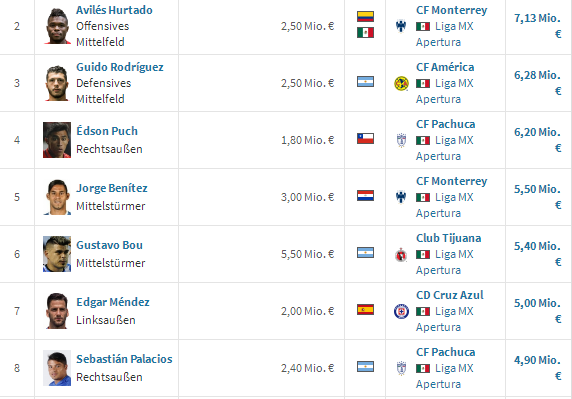Click the Club Tijuana club crest
The width and height of the screenshot is (572, 399).
click(x=401, y=255)
